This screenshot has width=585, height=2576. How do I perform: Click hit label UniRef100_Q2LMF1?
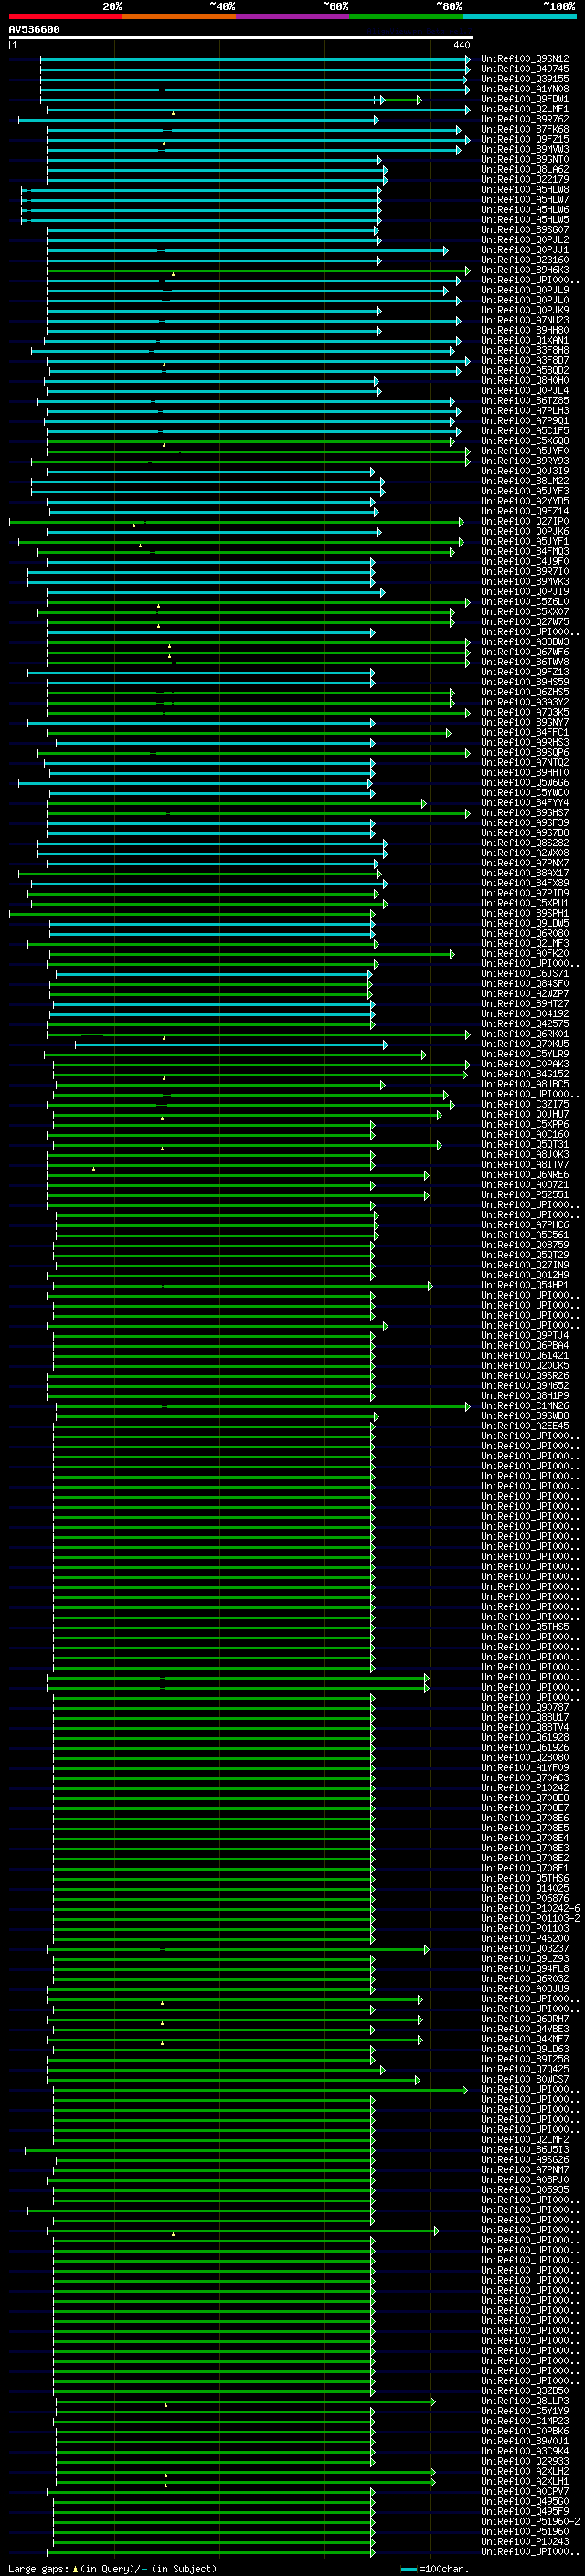click(x=525, y=109)
